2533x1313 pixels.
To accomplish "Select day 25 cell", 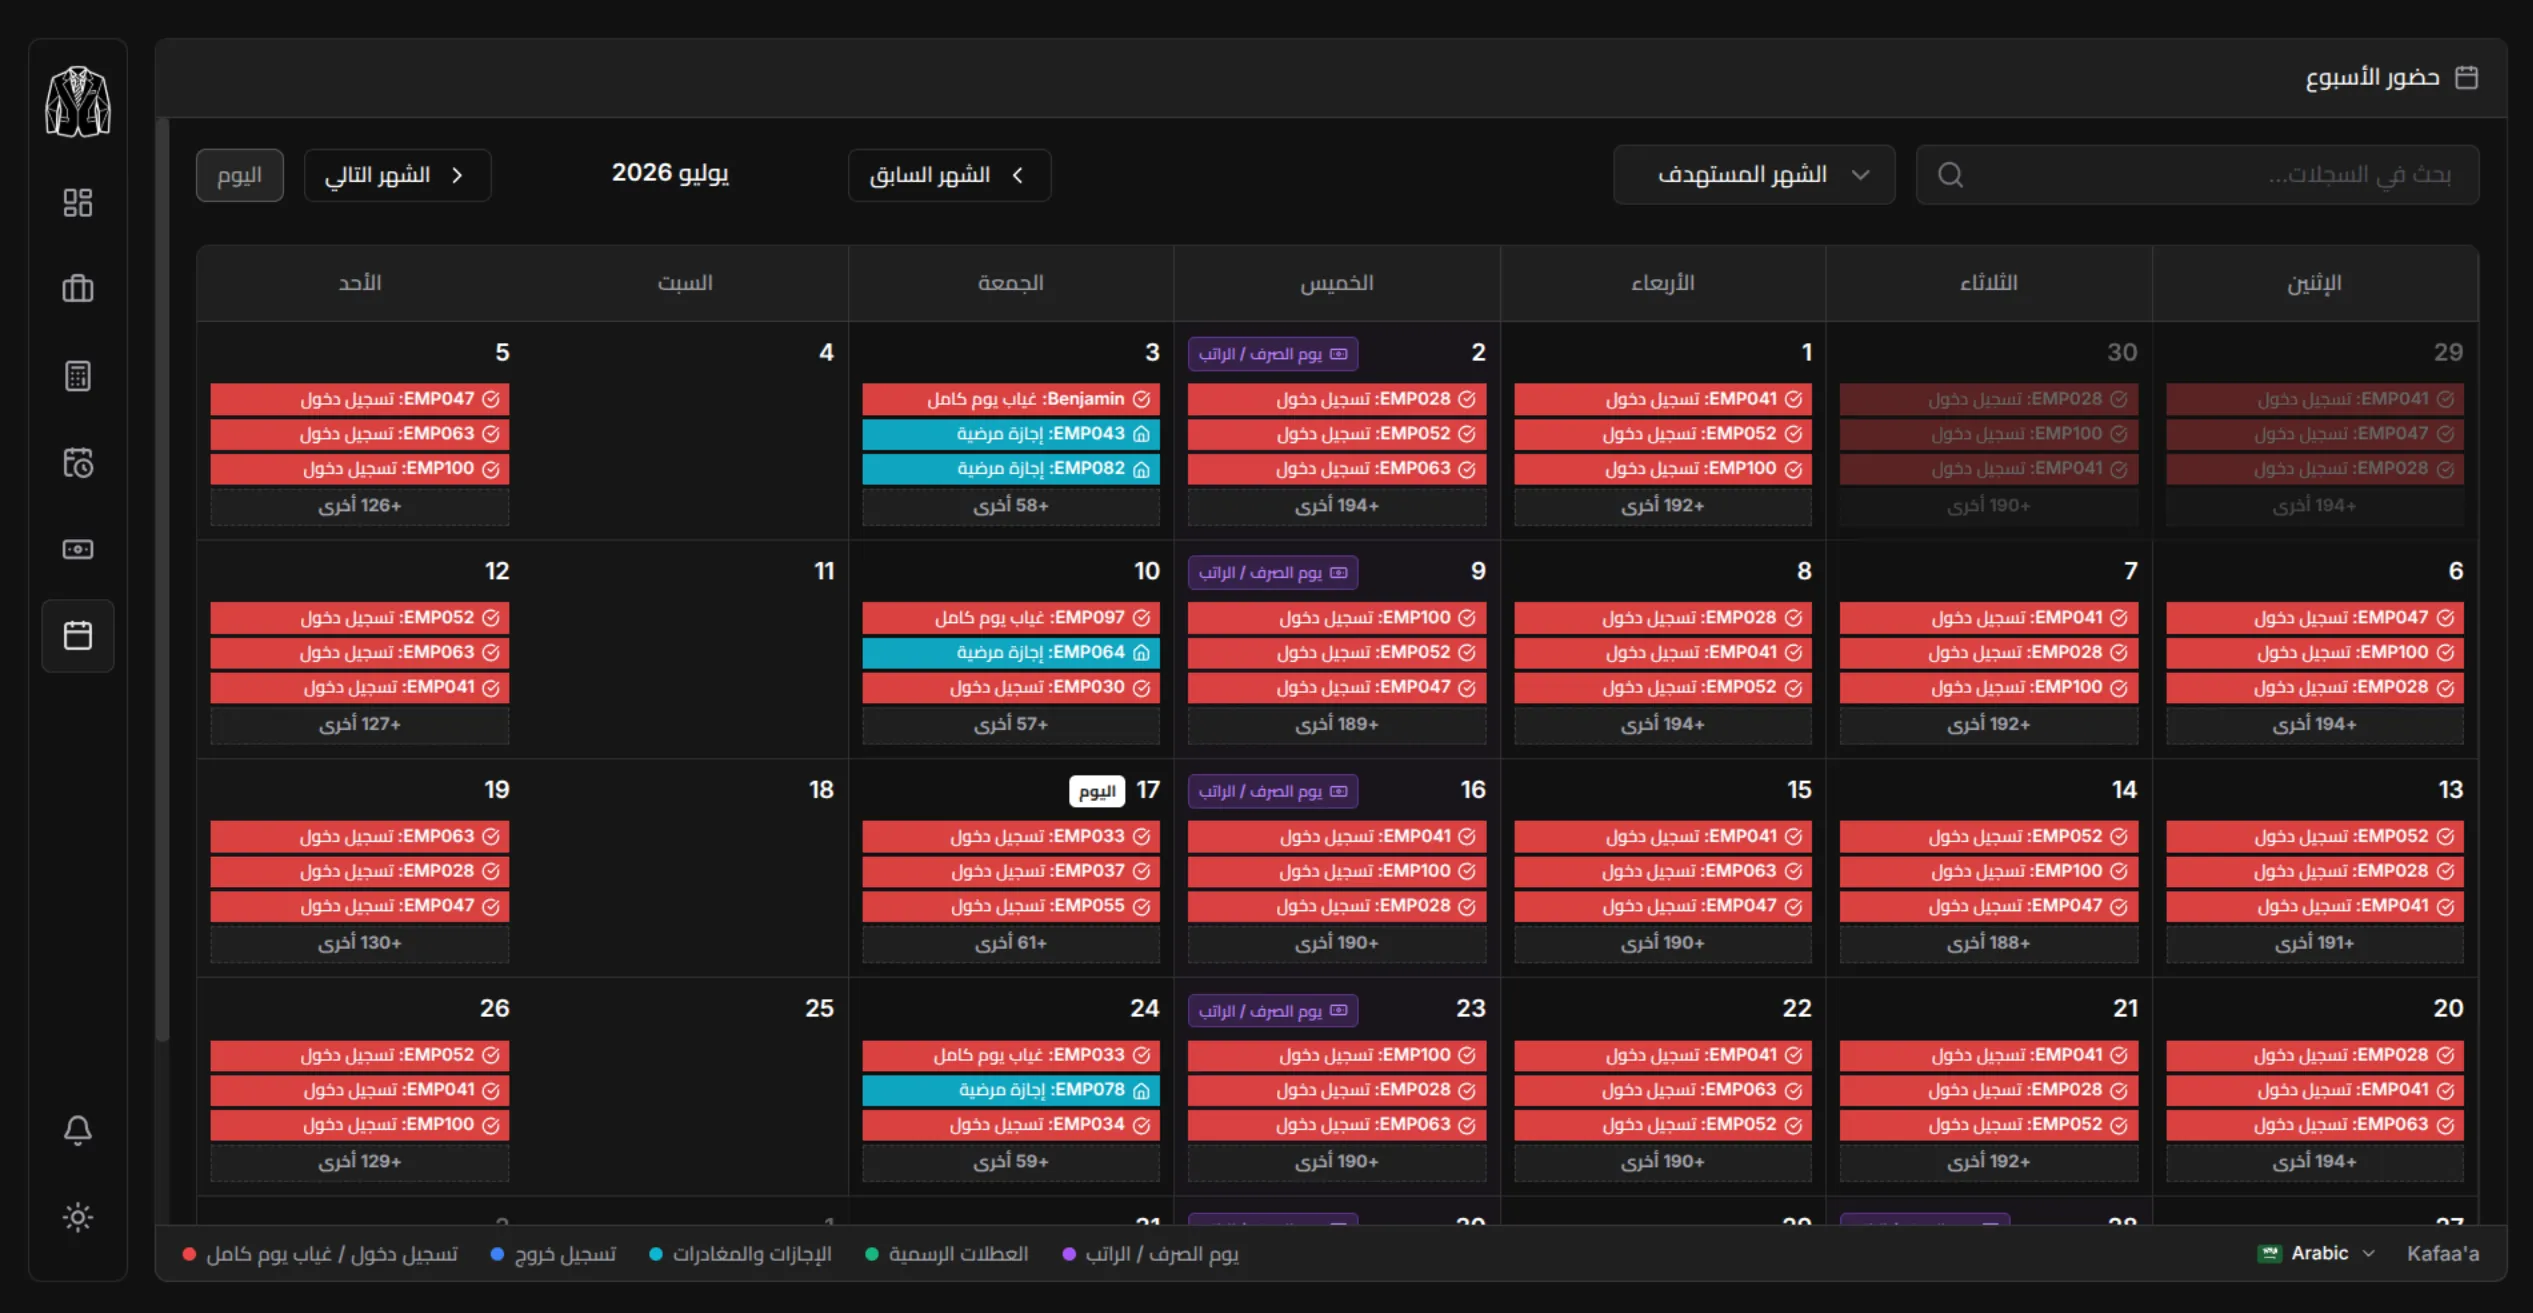I will pyautogui.click(x=686, y=1087).
